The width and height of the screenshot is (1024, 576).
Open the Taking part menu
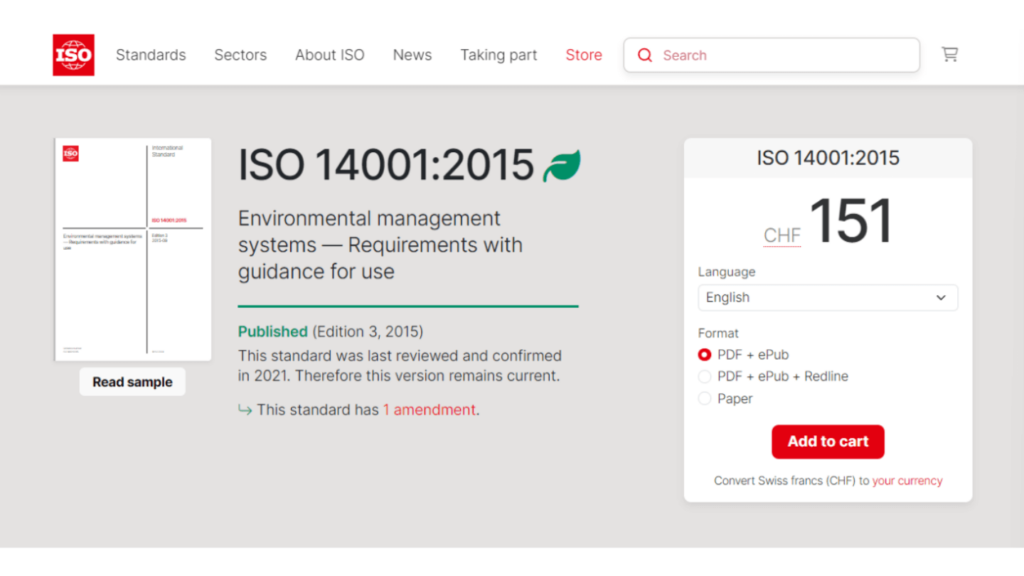click(x=498, y=55)
